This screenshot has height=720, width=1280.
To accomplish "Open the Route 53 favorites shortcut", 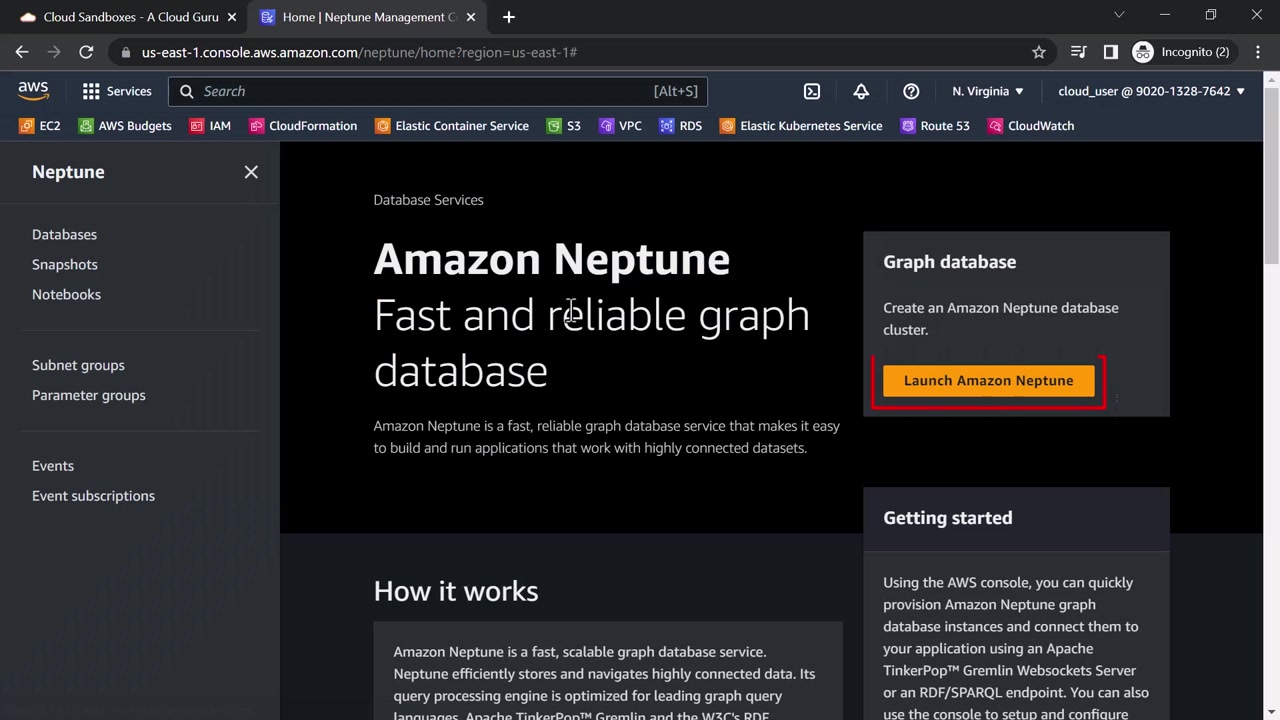I will pos(935,126).
